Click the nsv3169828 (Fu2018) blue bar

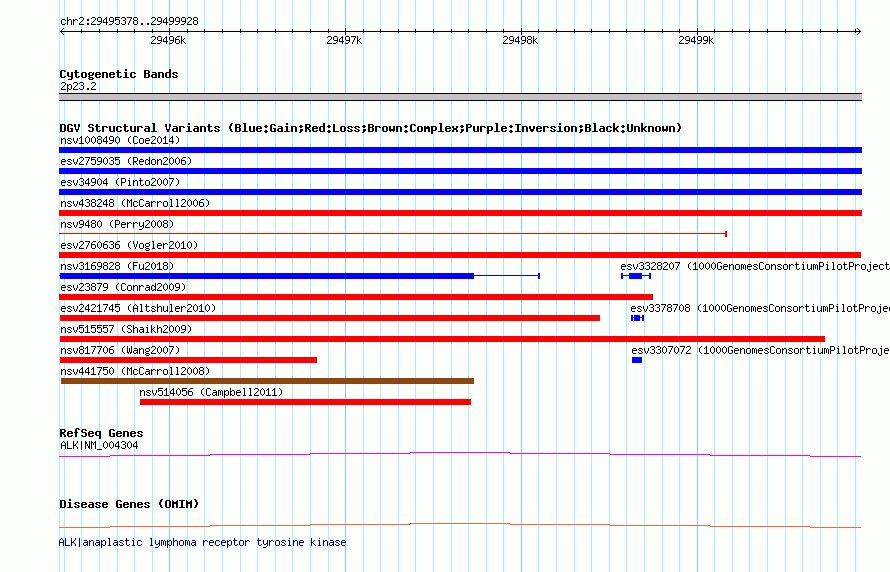pyautogui.click(x=299, y=276)
